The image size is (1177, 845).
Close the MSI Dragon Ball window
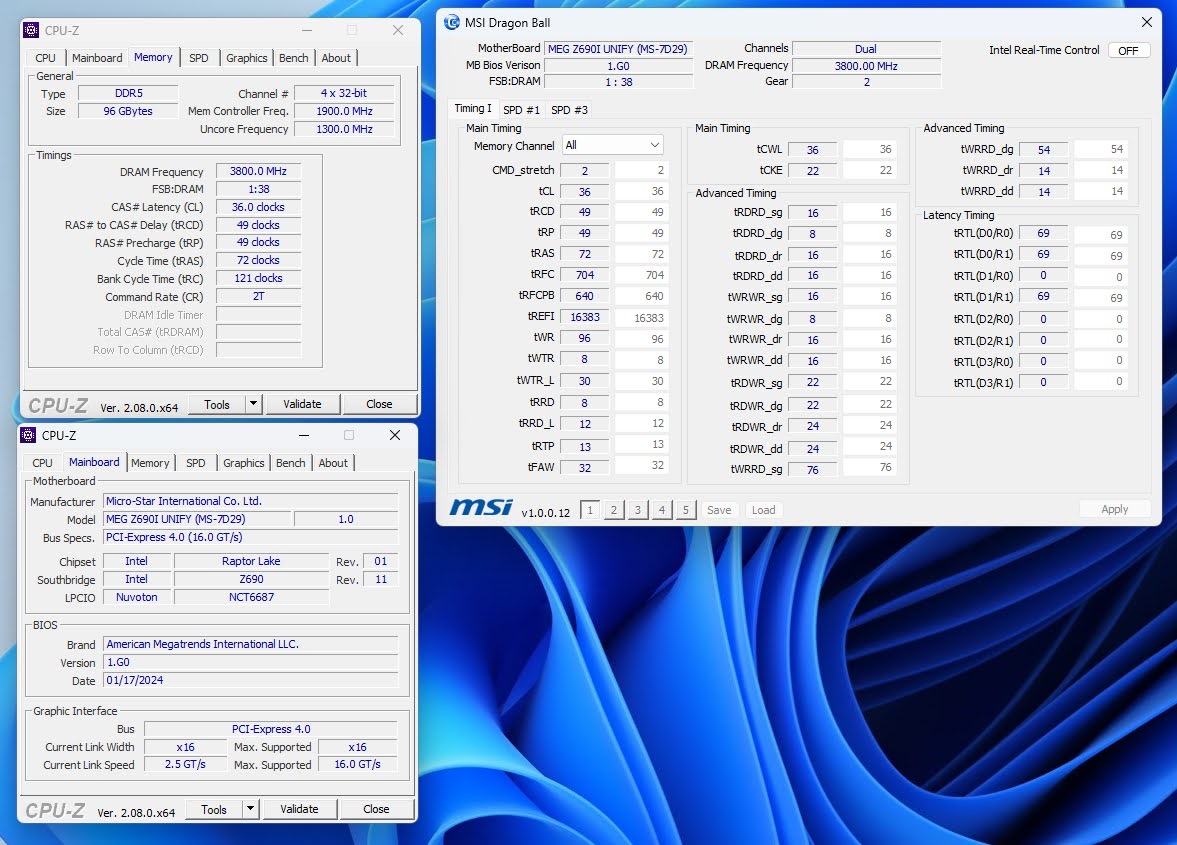coord(1146,23)
